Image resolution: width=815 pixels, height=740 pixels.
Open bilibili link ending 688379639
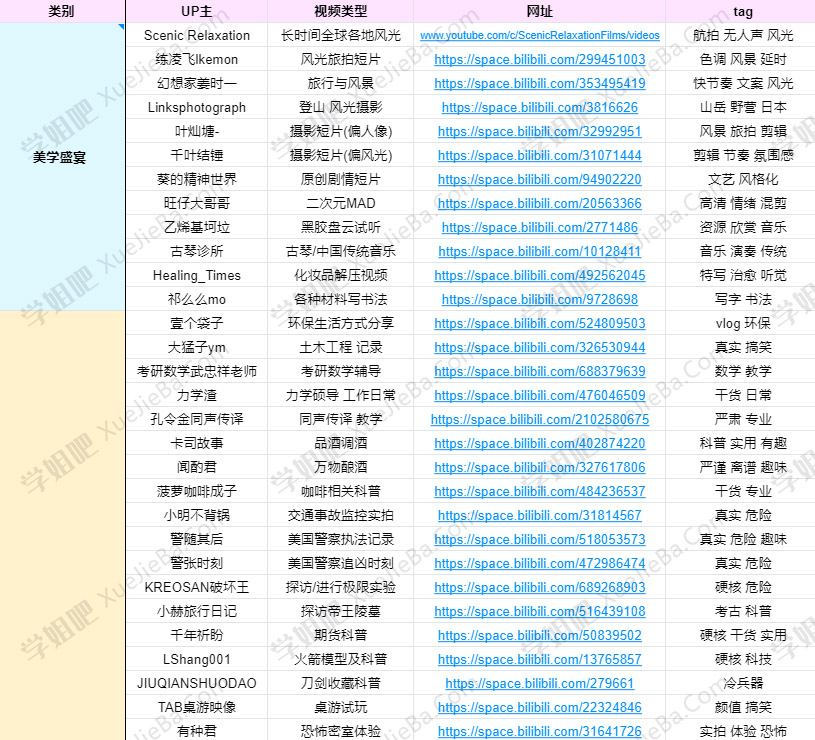coord(540,371)
